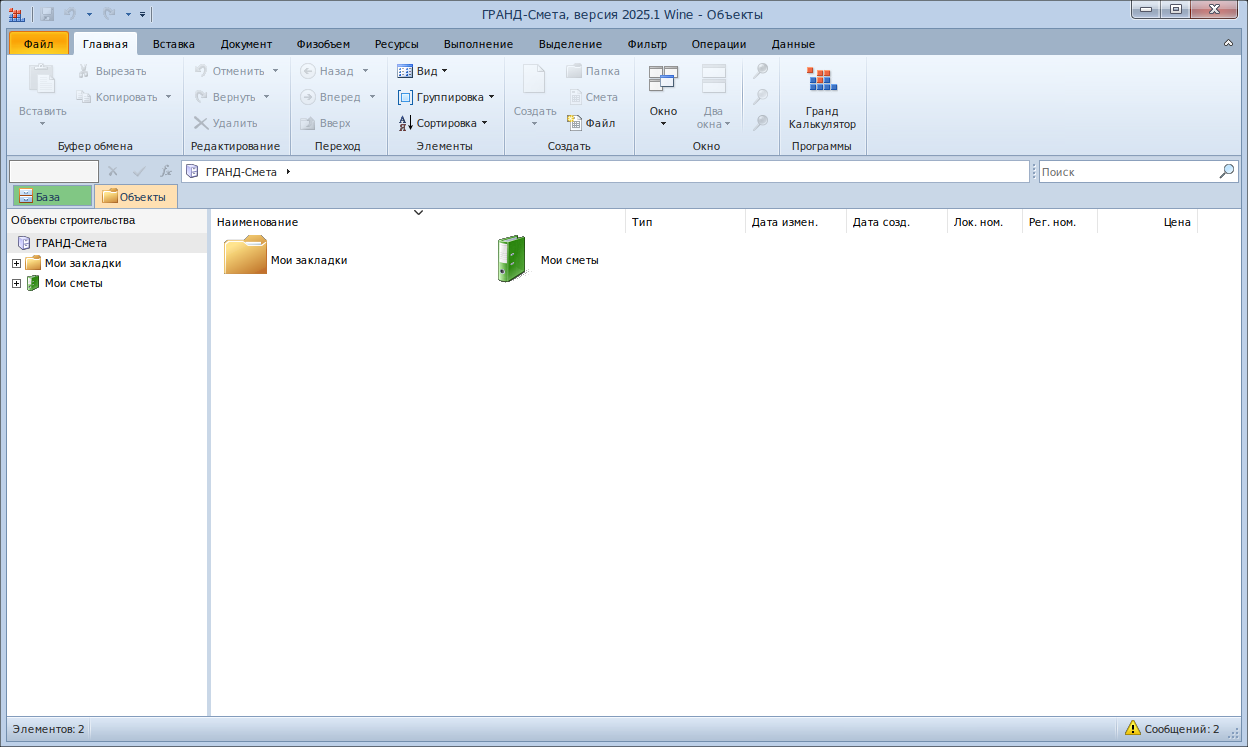This screenshot has height=747, width=1248.
Task: Open the Сортировка dropdown
Action: coord(442,123)
